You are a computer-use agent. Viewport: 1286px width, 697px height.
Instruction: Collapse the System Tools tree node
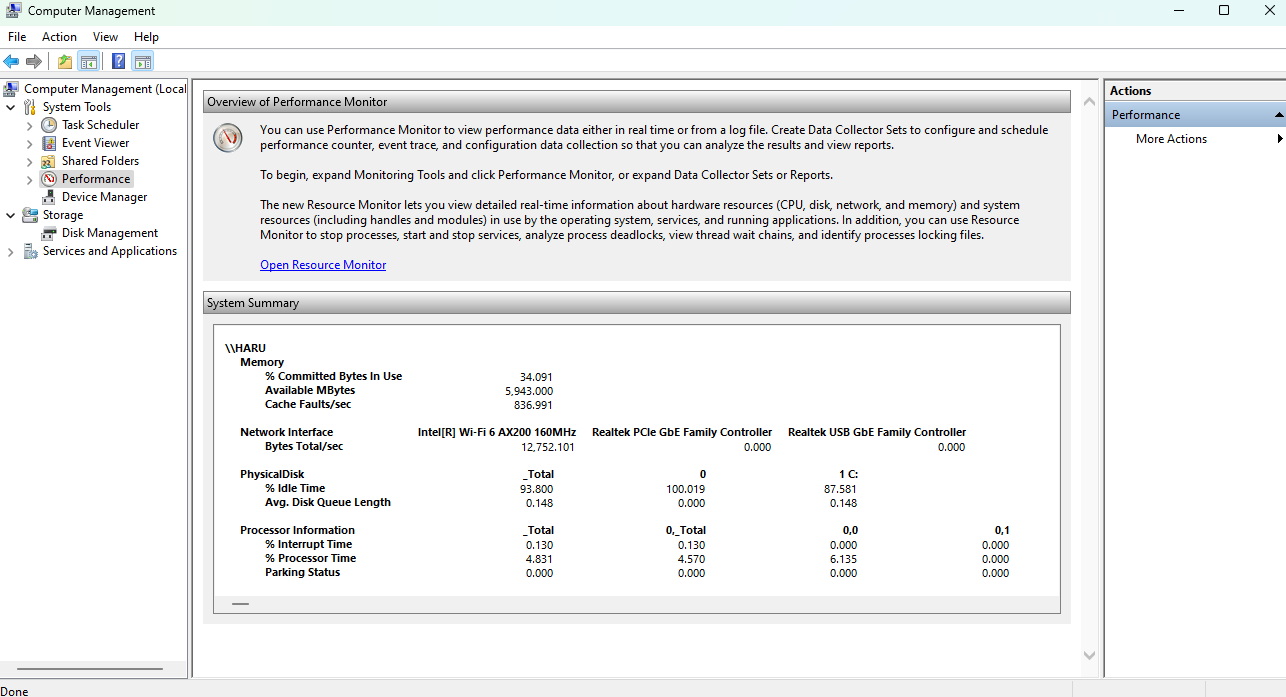coord(11,107)
